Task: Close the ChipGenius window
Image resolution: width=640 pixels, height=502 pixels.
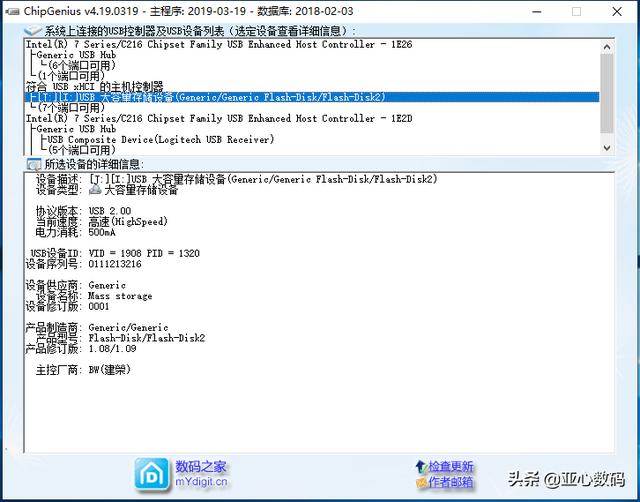Action: coord(617,11)
